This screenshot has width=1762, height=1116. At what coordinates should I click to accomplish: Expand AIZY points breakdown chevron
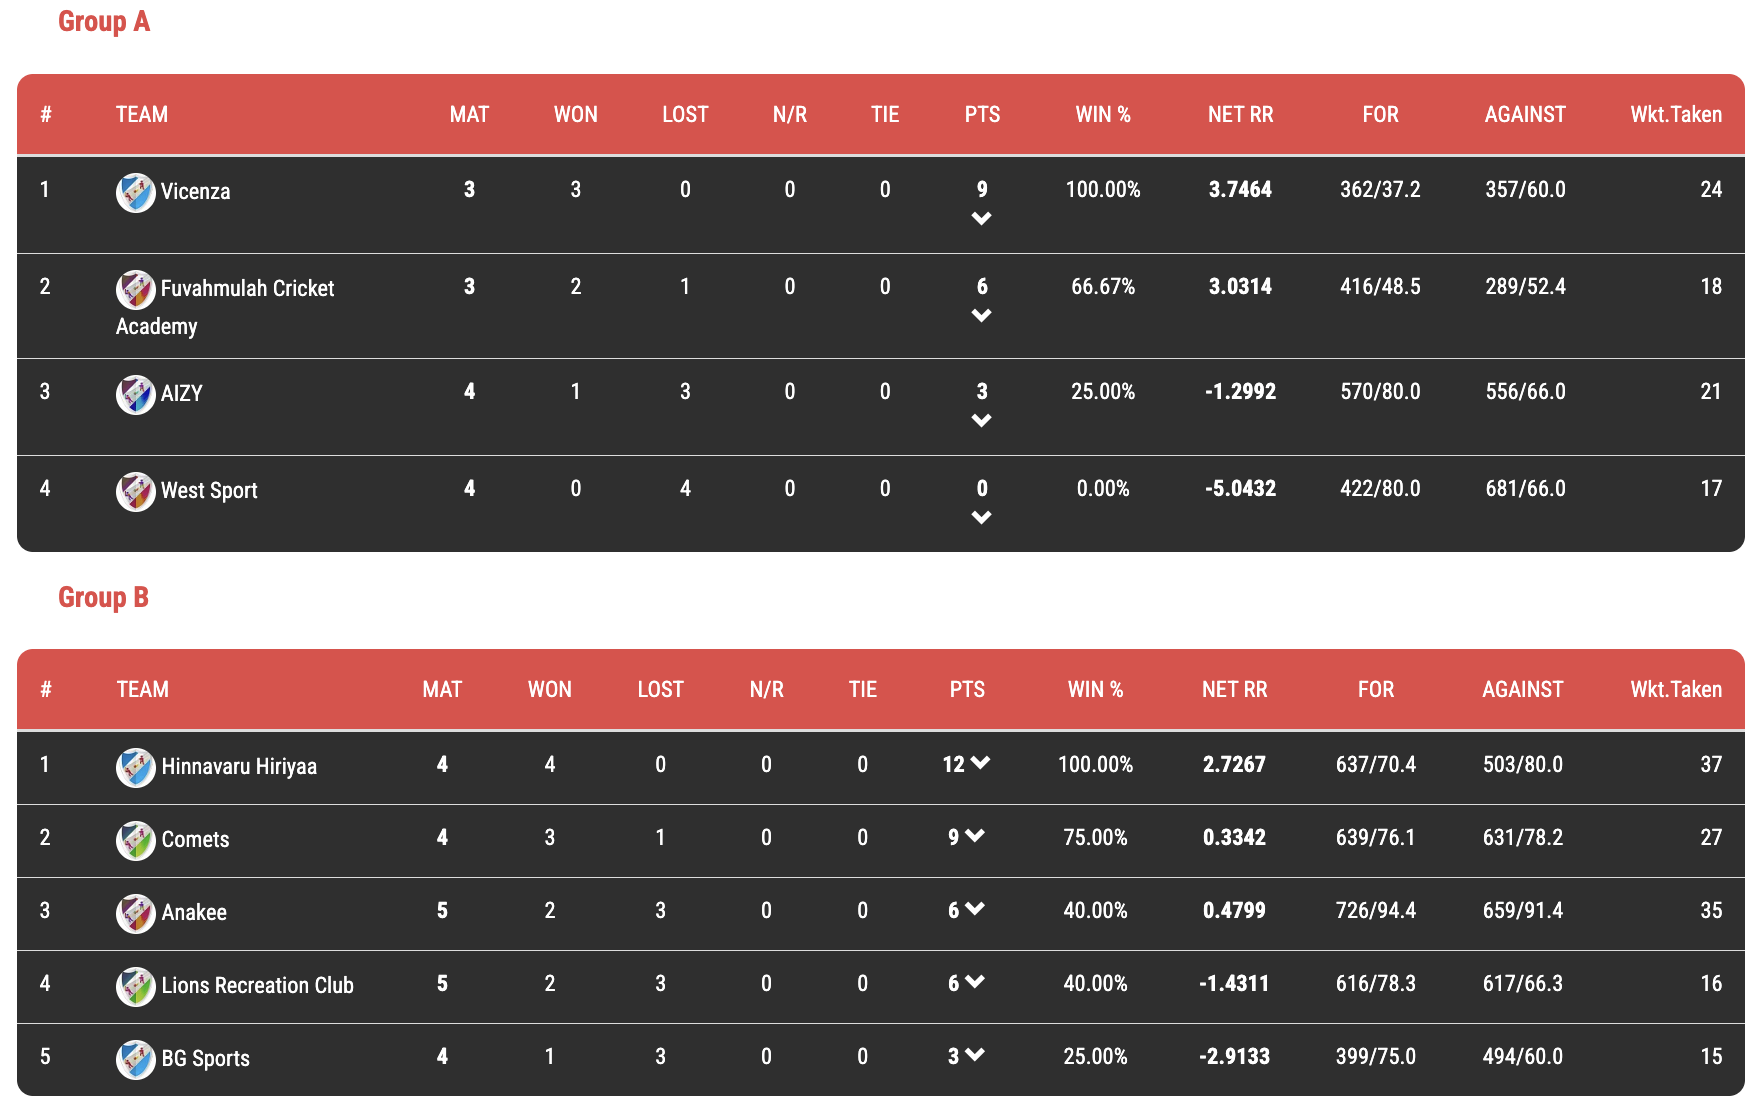coord(981,420)
